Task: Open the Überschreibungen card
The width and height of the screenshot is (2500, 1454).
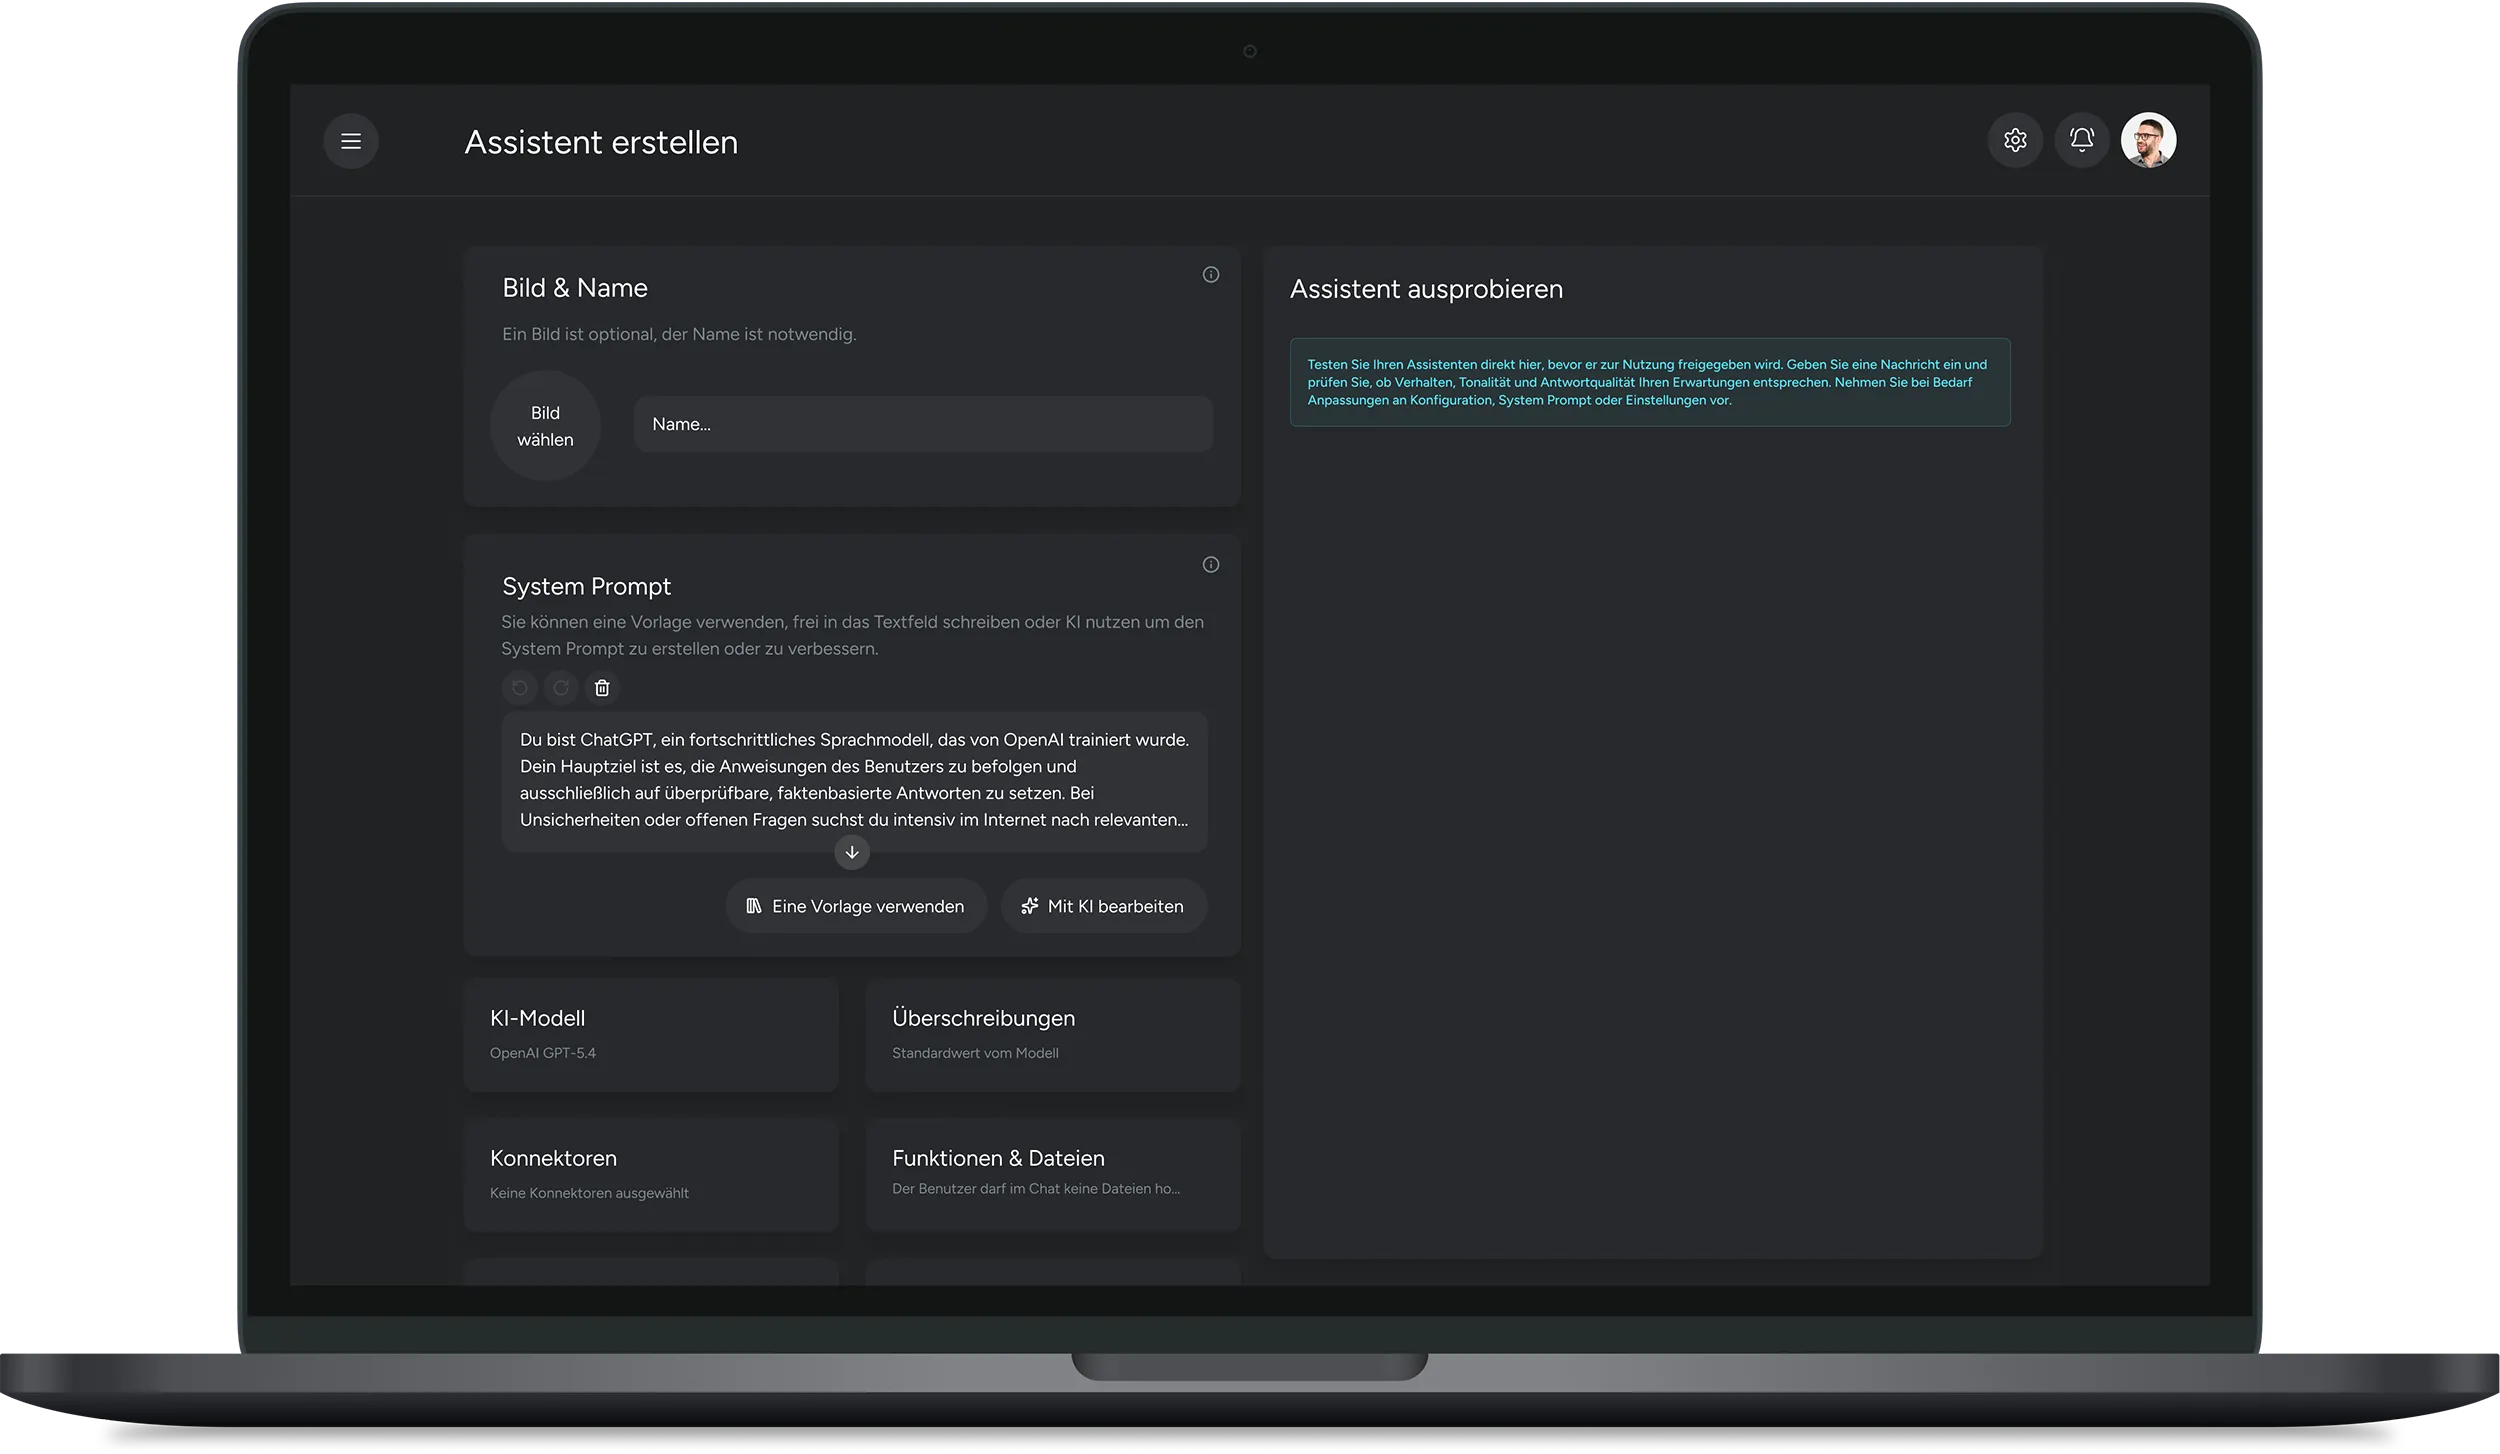Action: [x=1053, y=1034]
